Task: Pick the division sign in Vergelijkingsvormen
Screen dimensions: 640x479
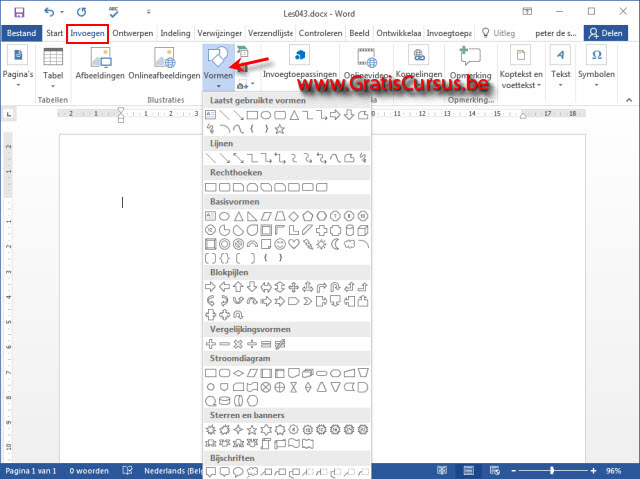Action: pyautogui.click(x=252, y=344)
